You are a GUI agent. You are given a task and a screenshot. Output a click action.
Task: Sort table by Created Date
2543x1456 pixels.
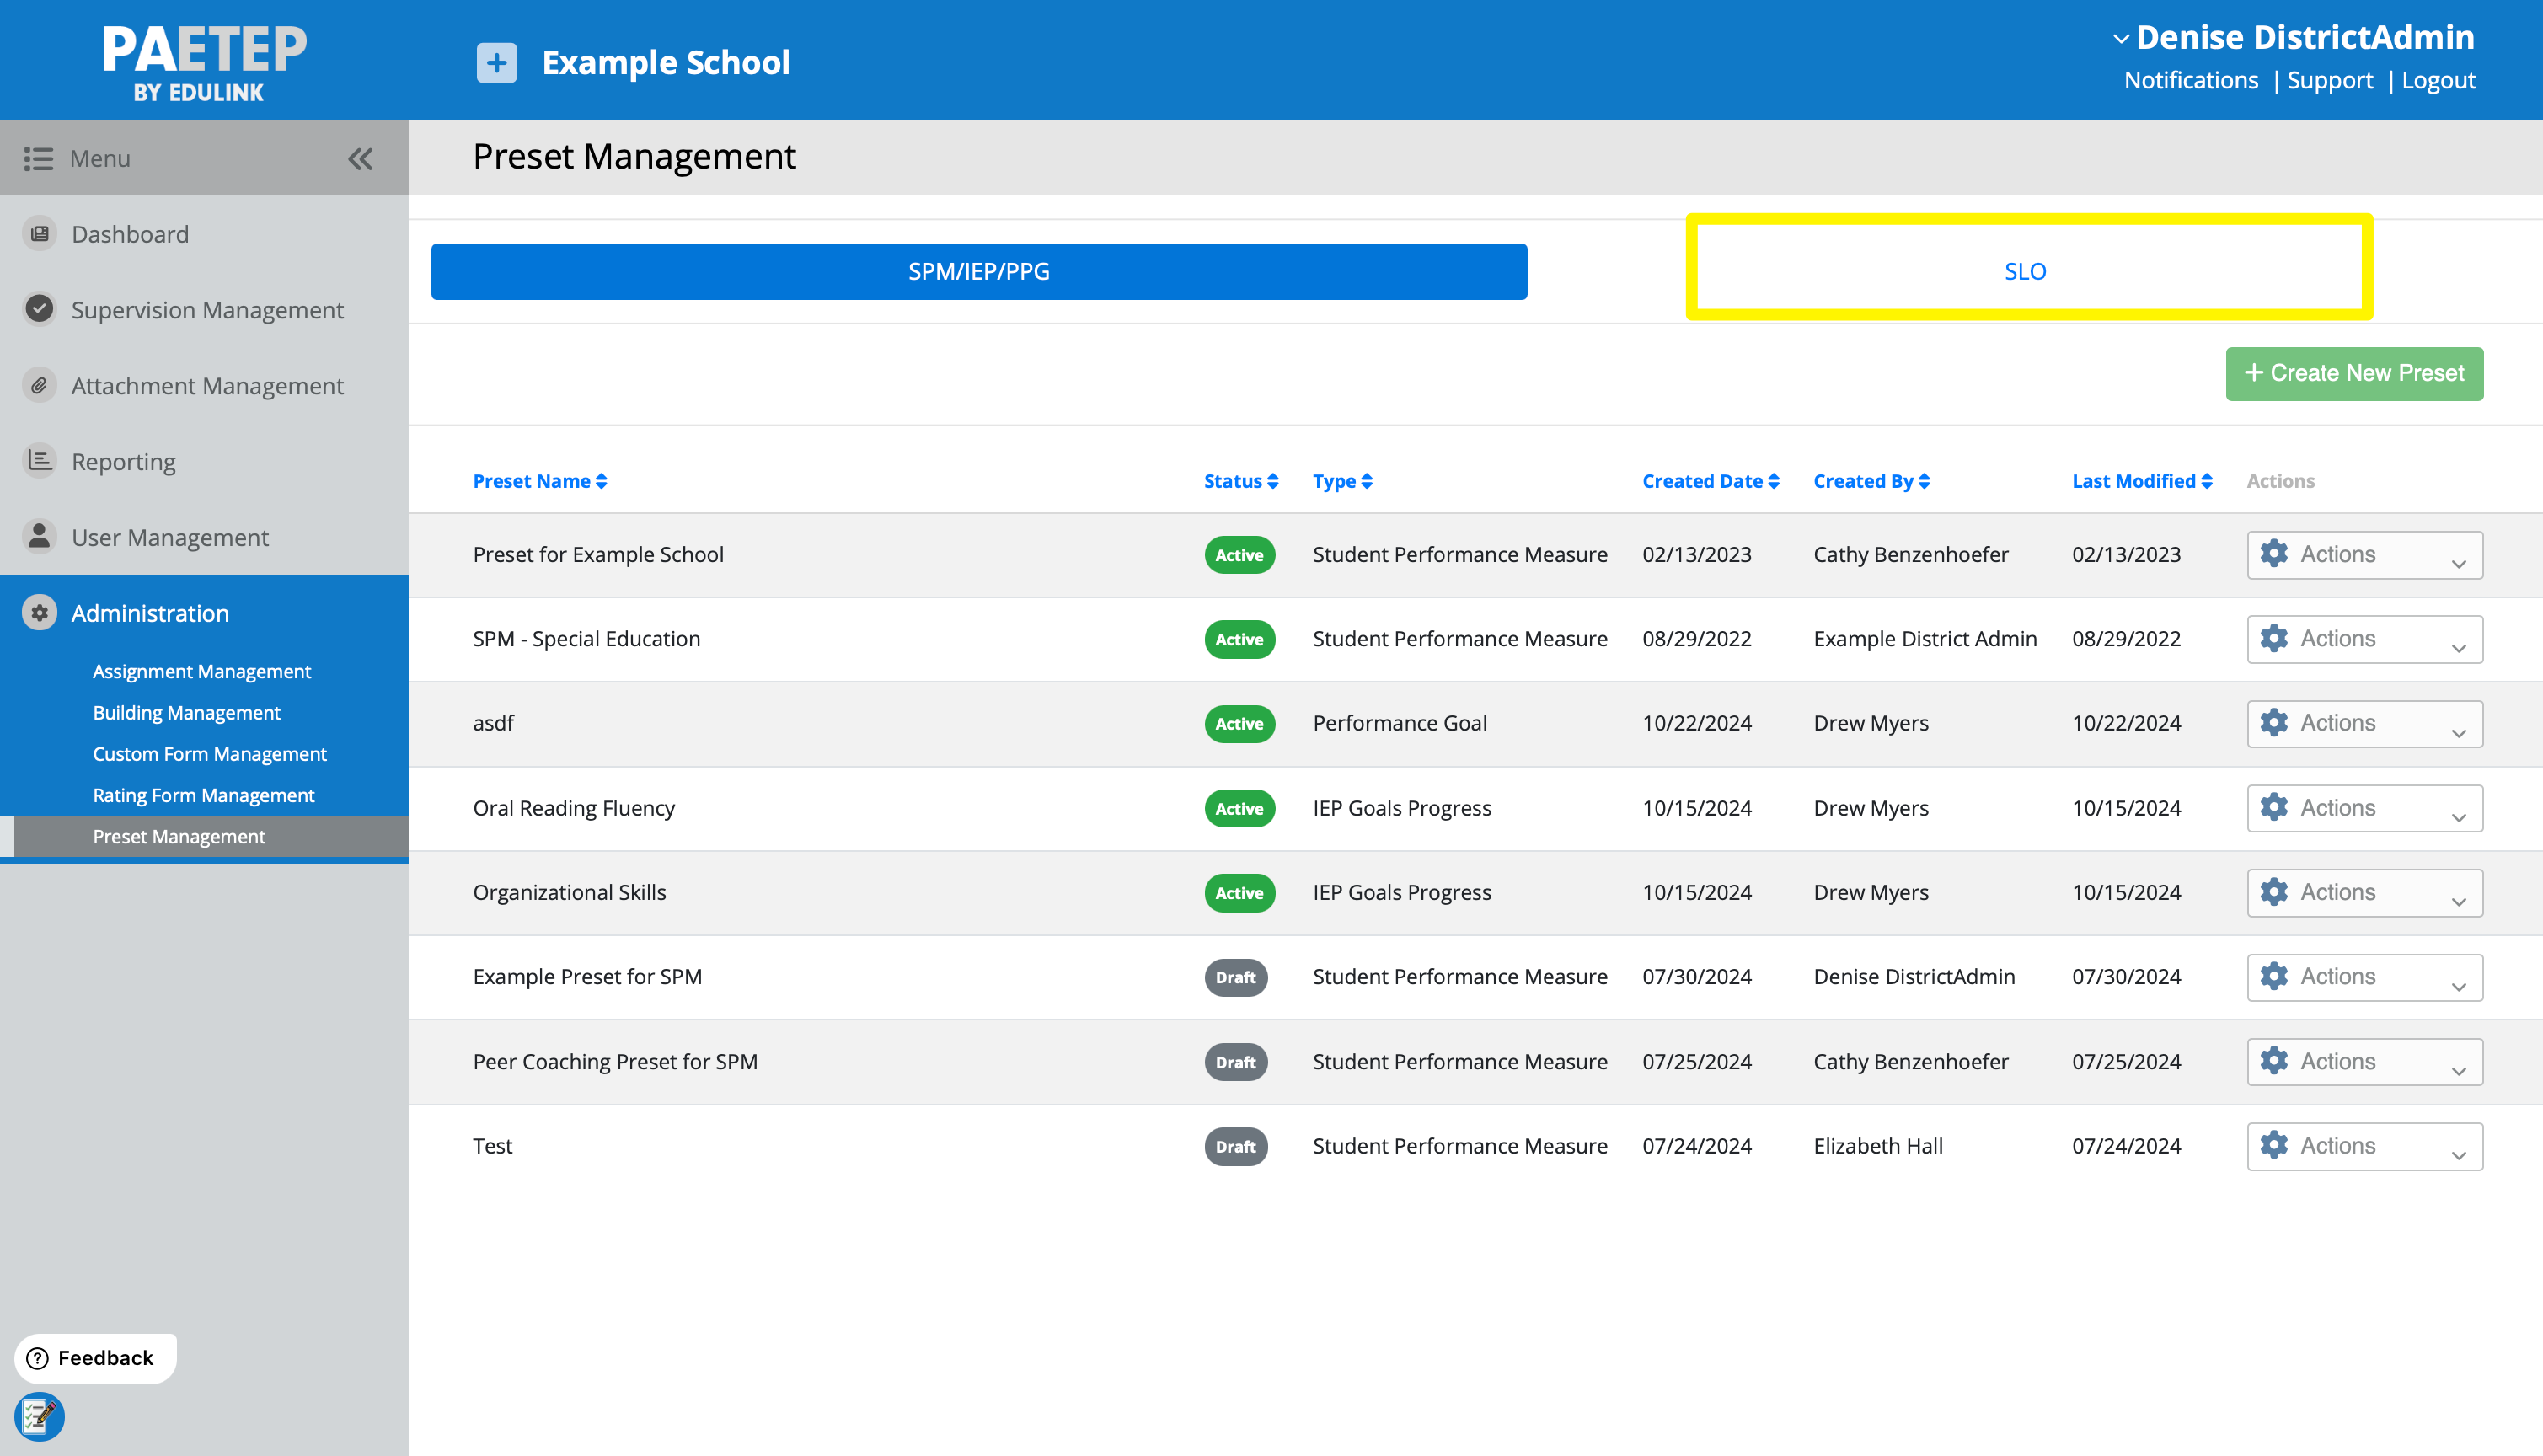1710,481
